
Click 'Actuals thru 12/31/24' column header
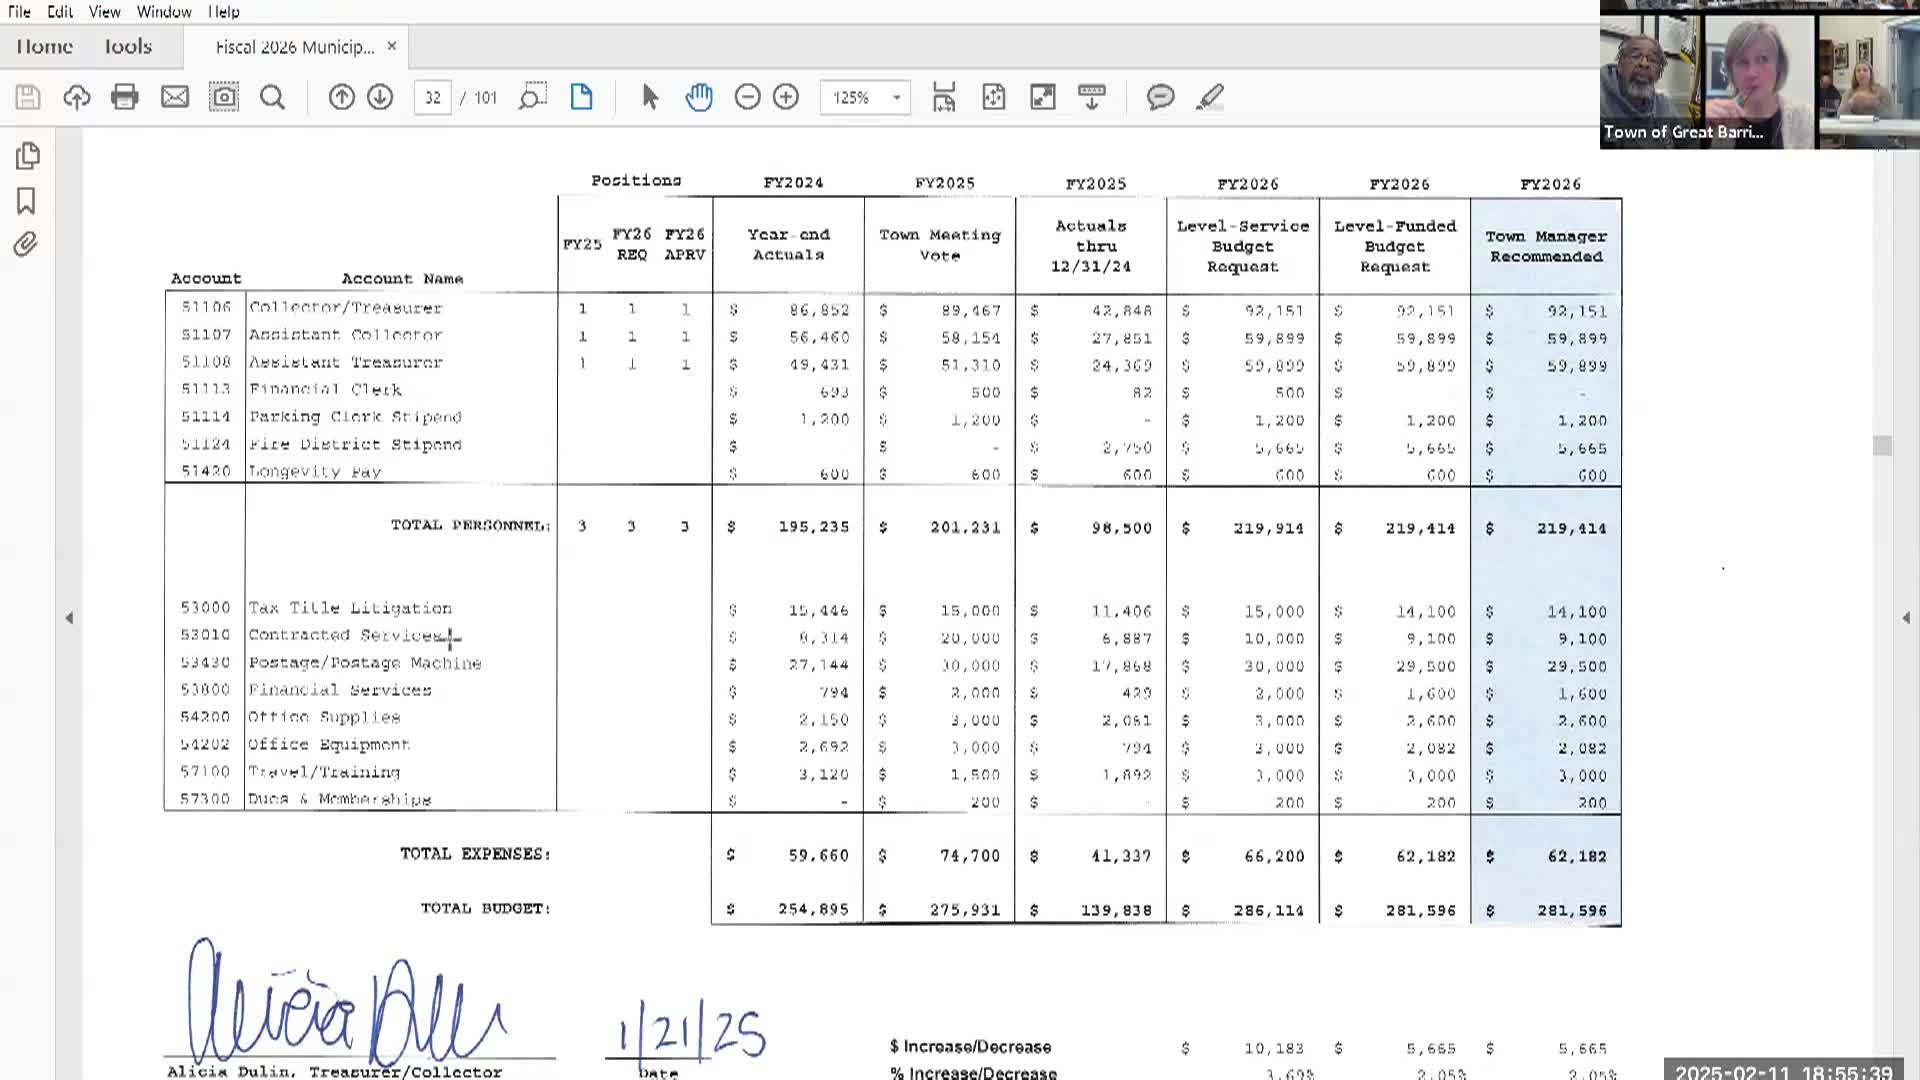click(1091, 246)
